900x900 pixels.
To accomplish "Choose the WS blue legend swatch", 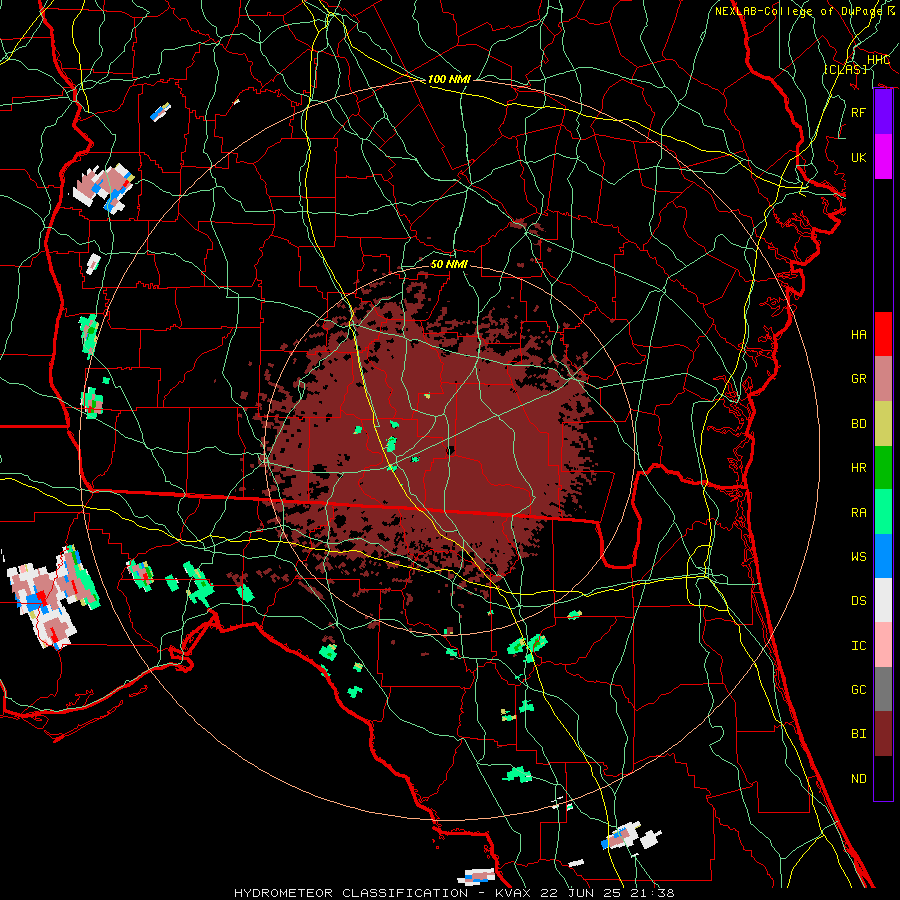I will pos(883,556).
